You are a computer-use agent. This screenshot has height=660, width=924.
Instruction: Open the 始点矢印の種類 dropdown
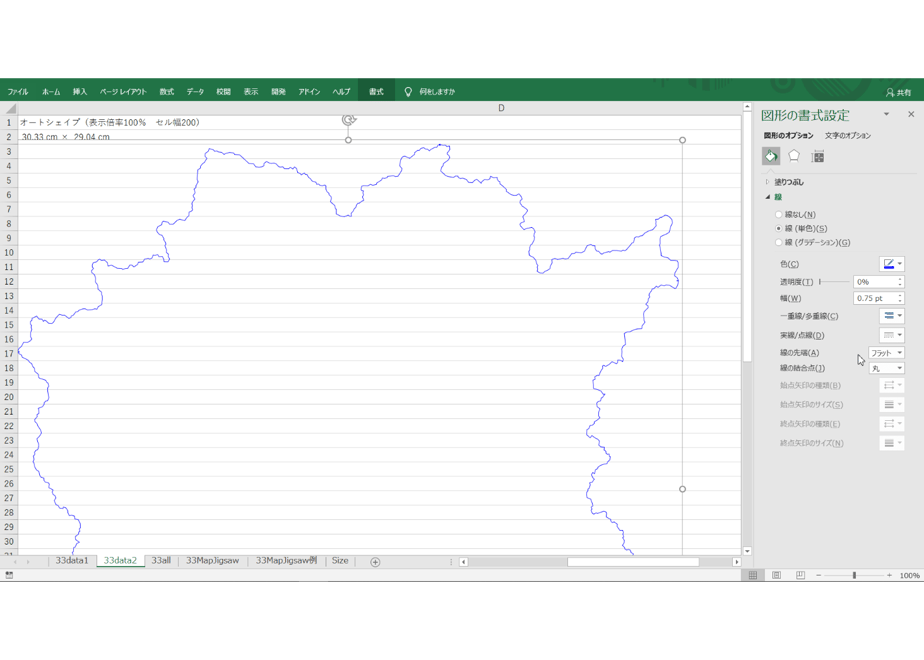point(892,385)
